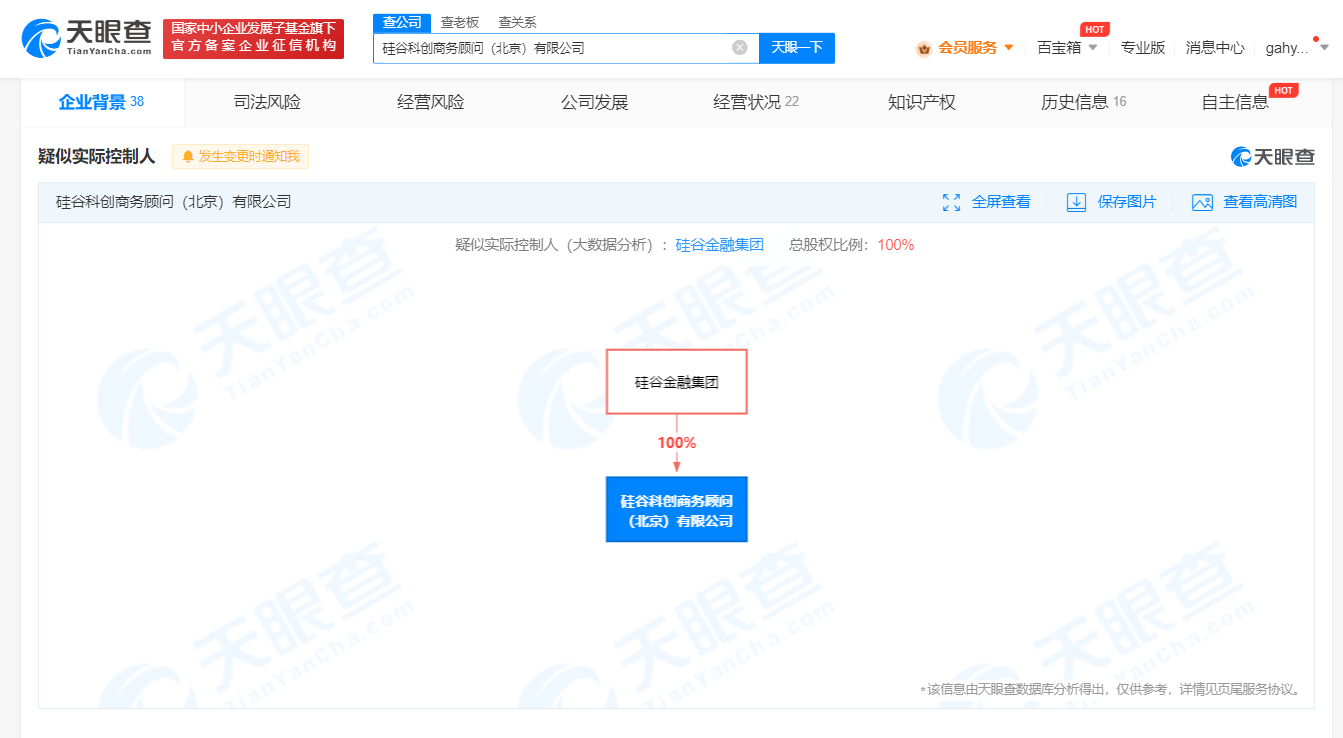Image resolution: width=1343 pixels, height=738 pixels.
Task: Click the member service crown icon
Action: pos(924,48)
